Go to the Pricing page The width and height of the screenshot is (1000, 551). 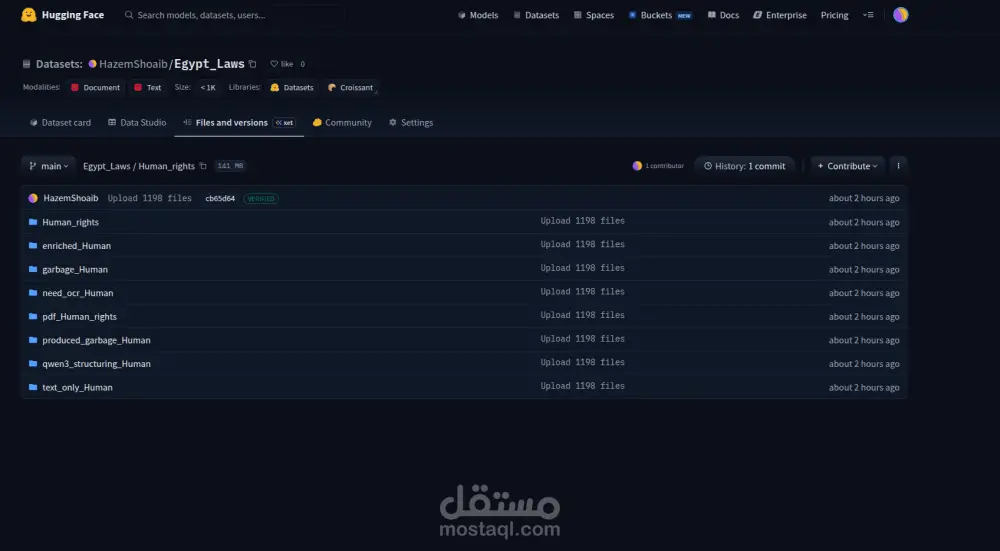point(834,15)
